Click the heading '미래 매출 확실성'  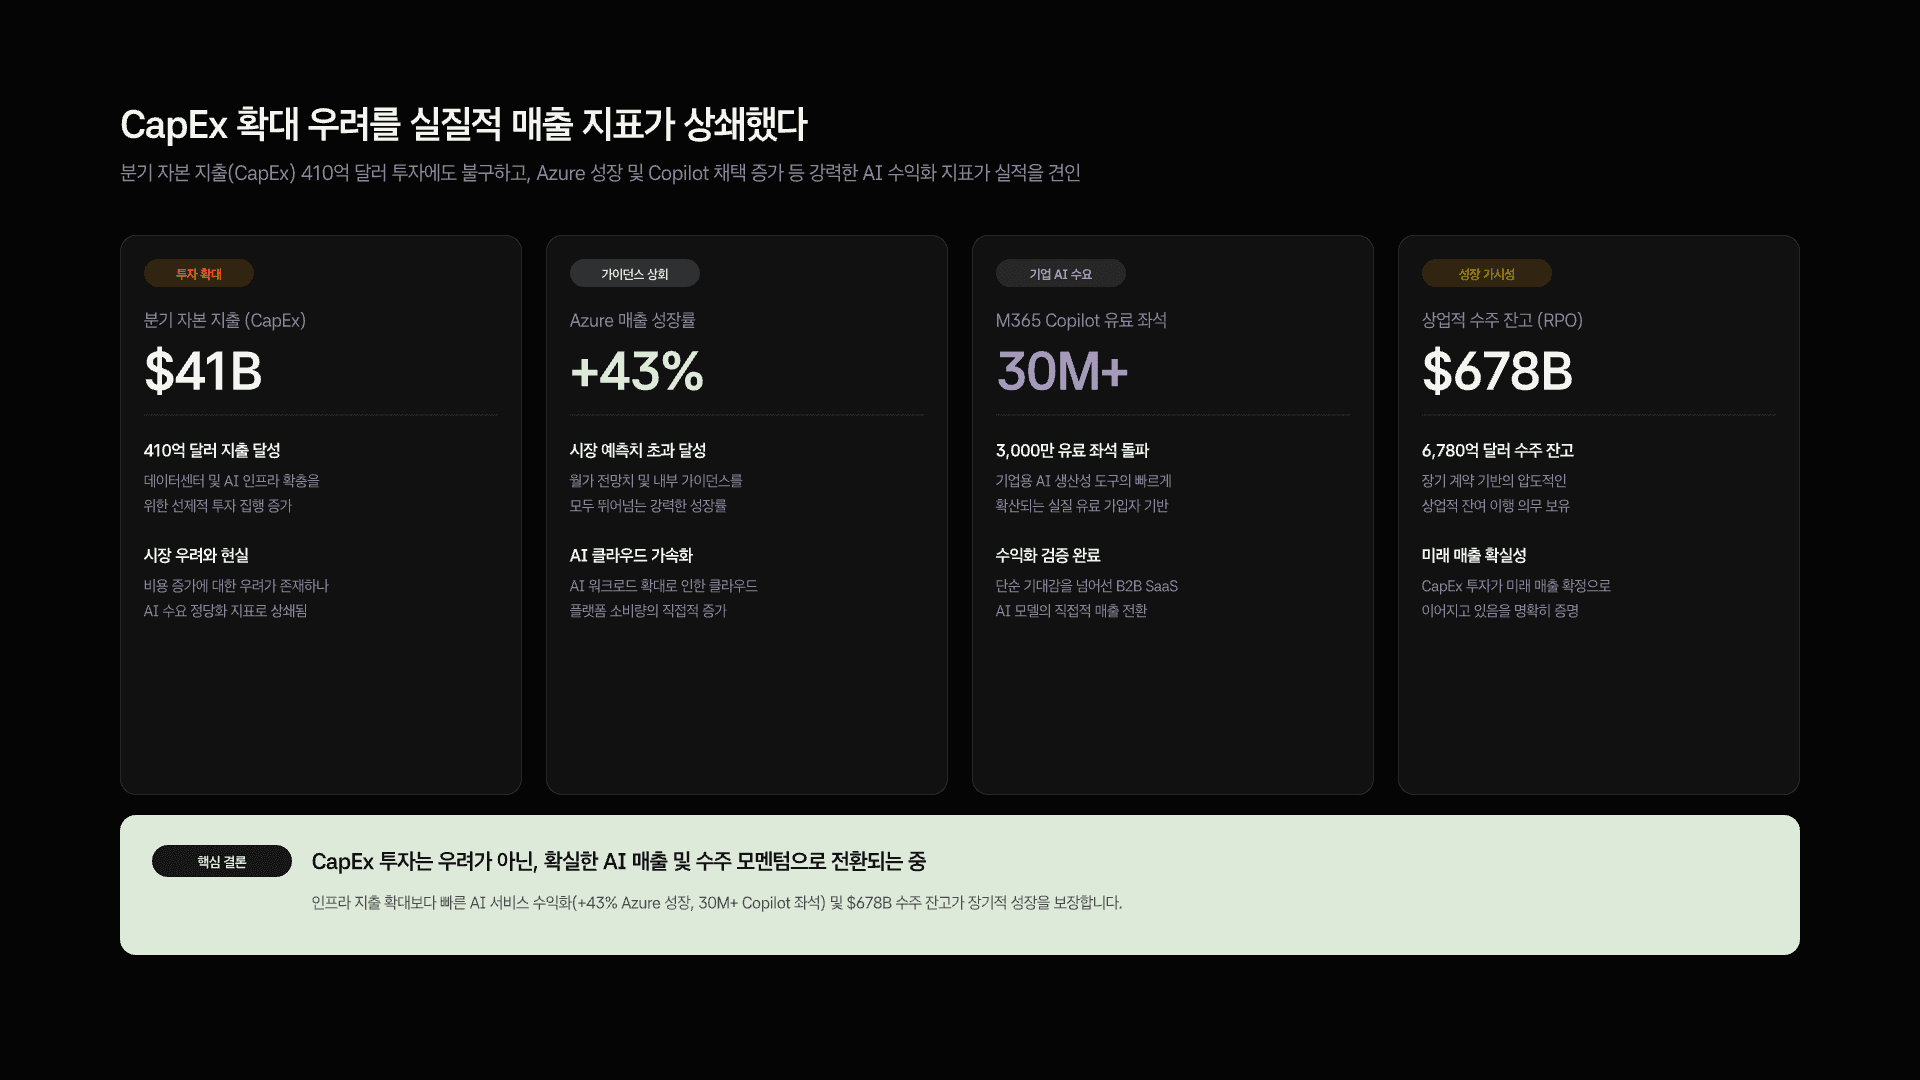[1474, 555]
